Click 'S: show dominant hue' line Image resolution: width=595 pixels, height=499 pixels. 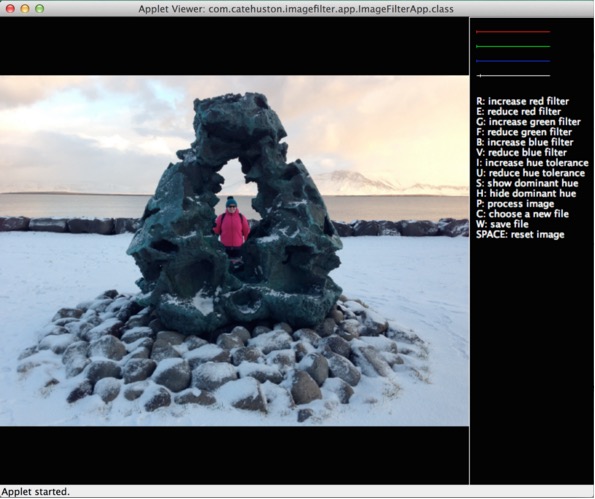point(527,183)
